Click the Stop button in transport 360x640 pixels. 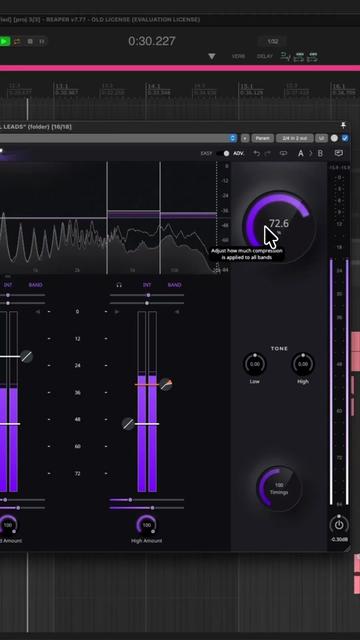point(30,41)
